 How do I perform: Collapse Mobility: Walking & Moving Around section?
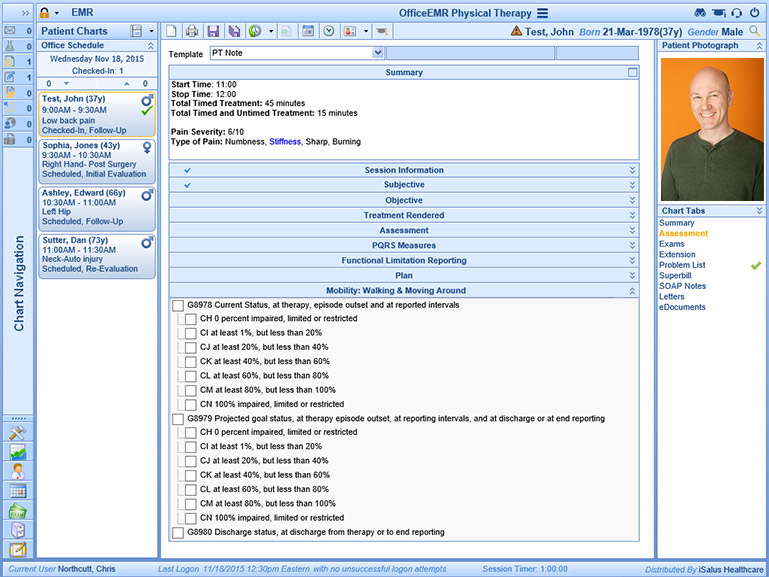[632, 291]
